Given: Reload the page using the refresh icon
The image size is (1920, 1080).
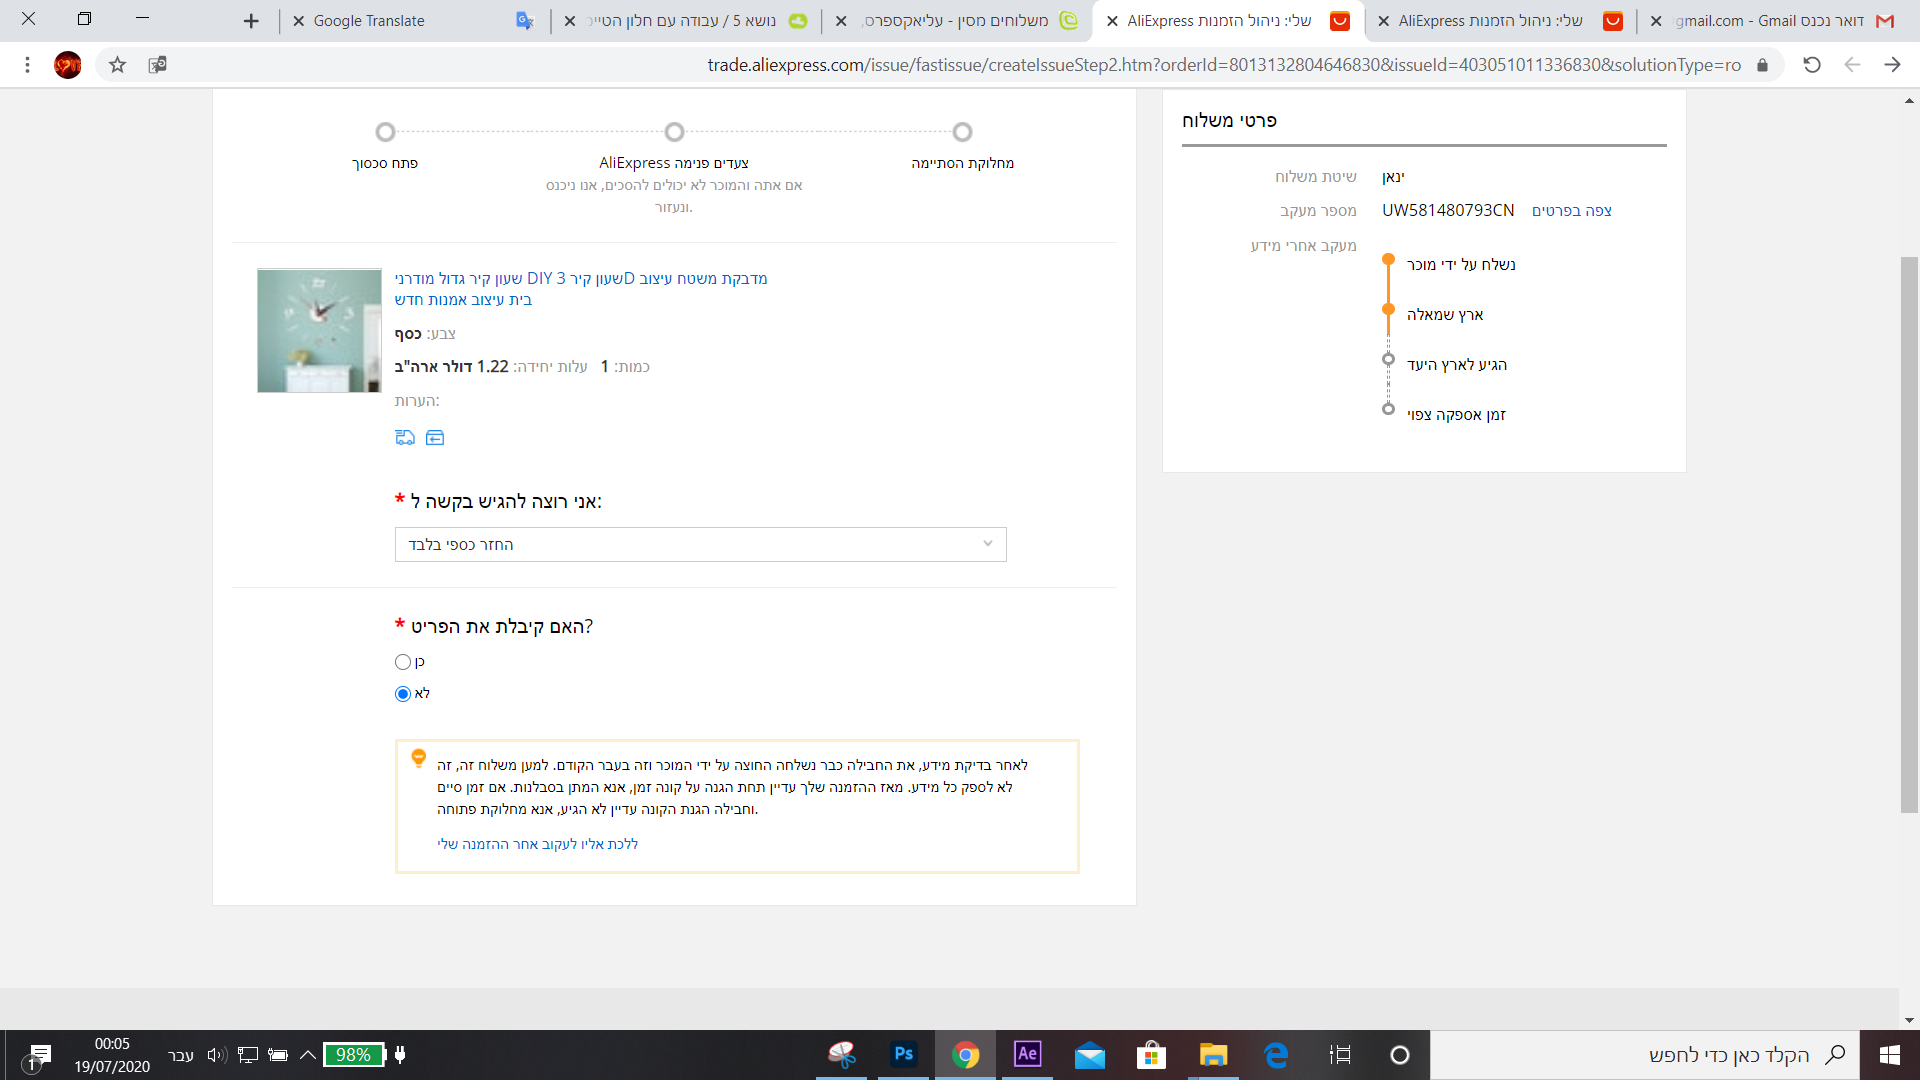Looking at the screenshot, I should pos(1811,65).
